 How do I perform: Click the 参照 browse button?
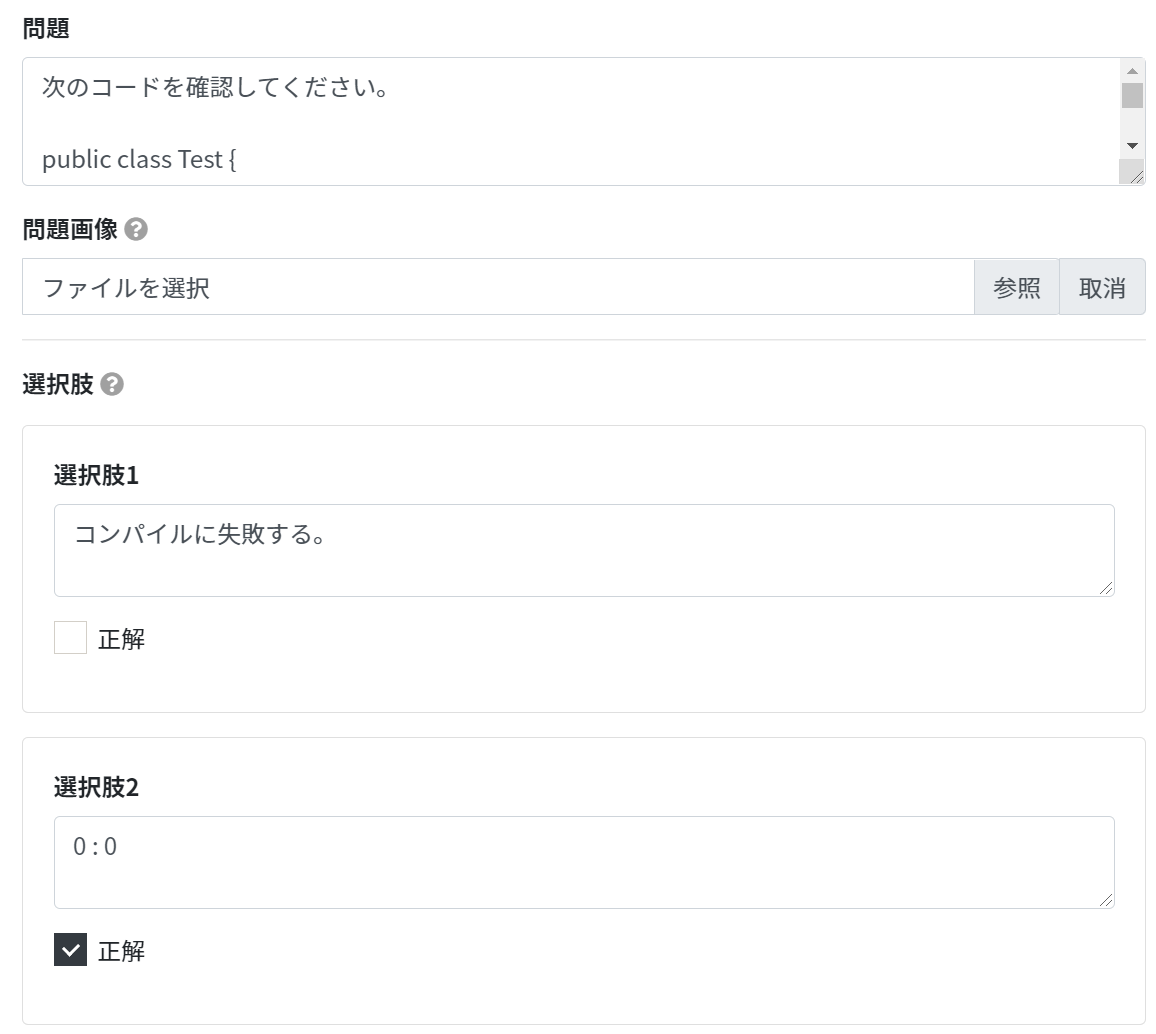(1017, 287)
